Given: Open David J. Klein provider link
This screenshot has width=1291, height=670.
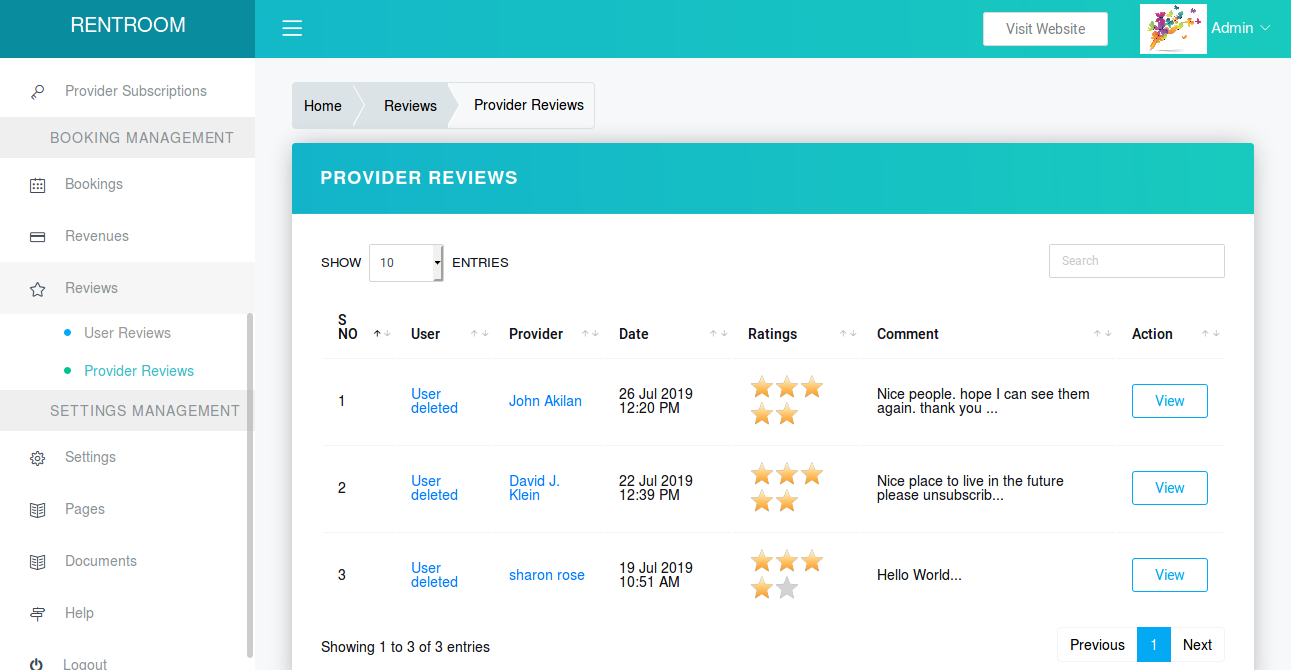Looking at the screenshot, I should pos(534,488).
